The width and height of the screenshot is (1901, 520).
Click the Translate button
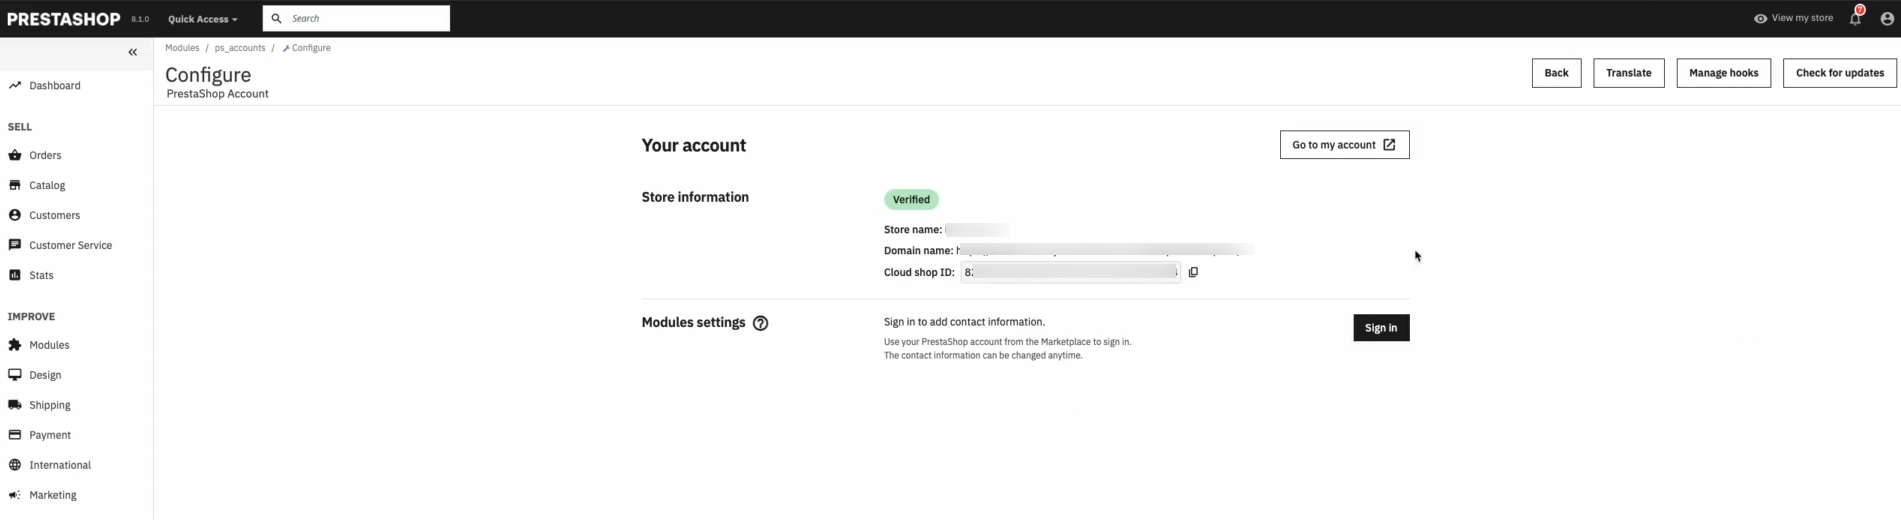click(1628, 73)
